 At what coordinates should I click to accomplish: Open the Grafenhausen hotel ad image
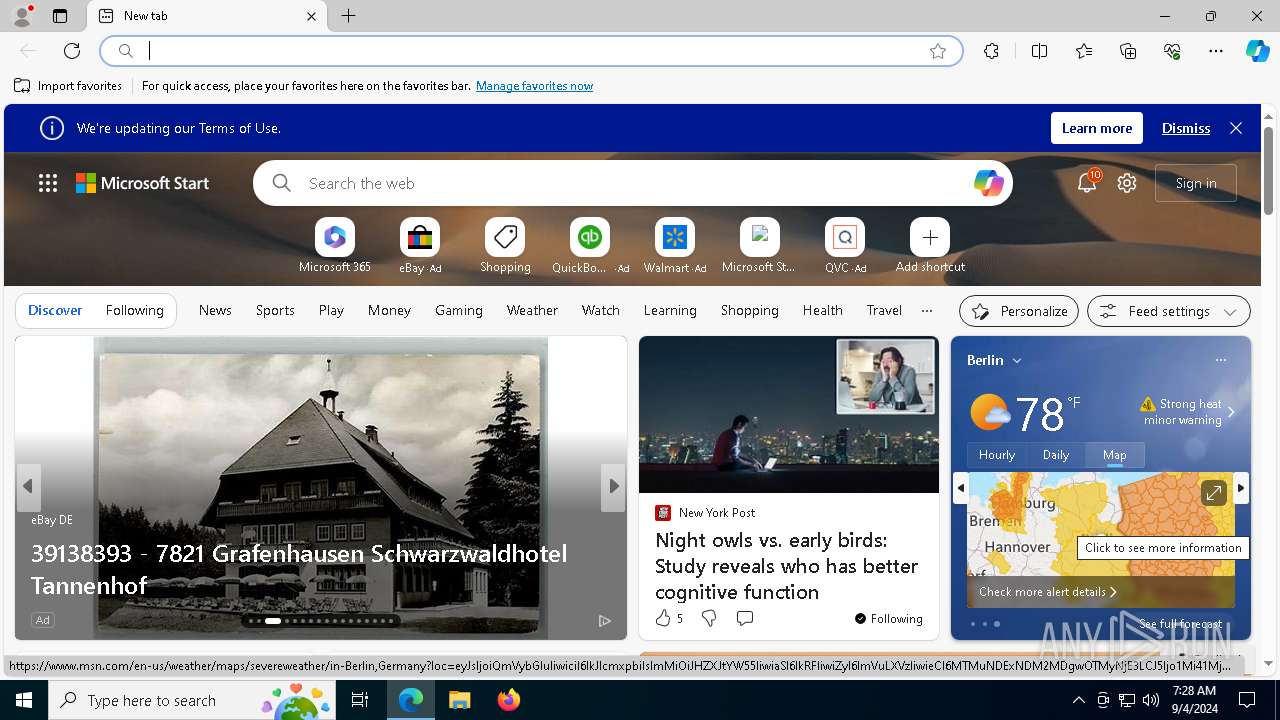coord(321,487)
